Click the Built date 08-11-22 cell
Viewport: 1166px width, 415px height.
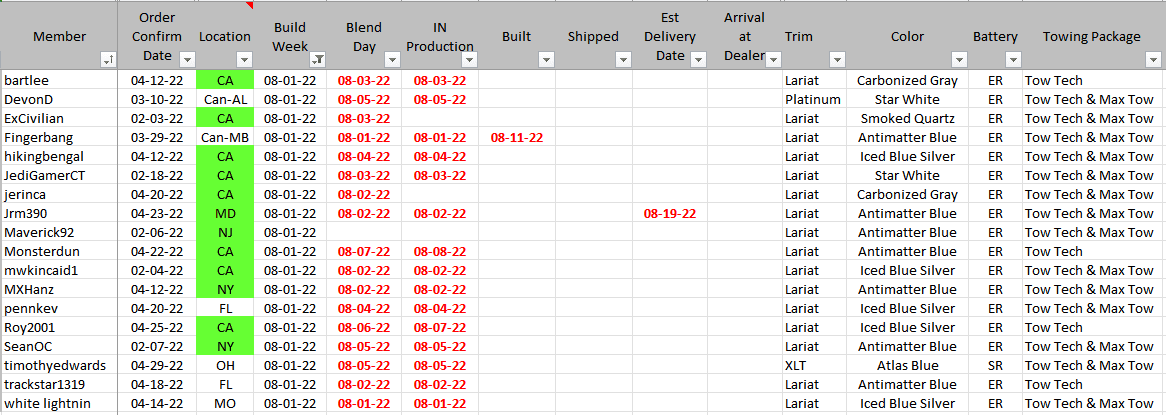[x=517, y=138]
